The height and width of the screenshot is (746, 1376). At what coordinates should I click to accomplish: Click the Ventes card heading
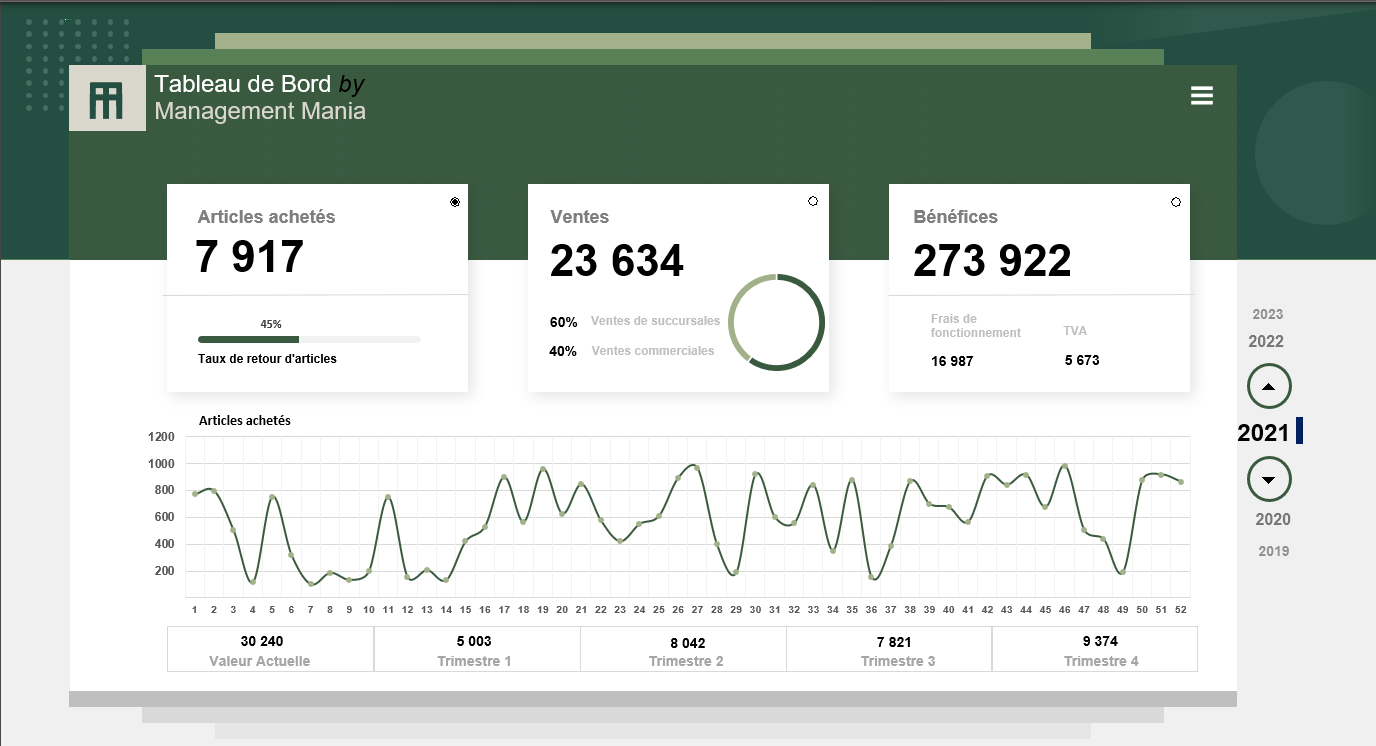point(579,217)
